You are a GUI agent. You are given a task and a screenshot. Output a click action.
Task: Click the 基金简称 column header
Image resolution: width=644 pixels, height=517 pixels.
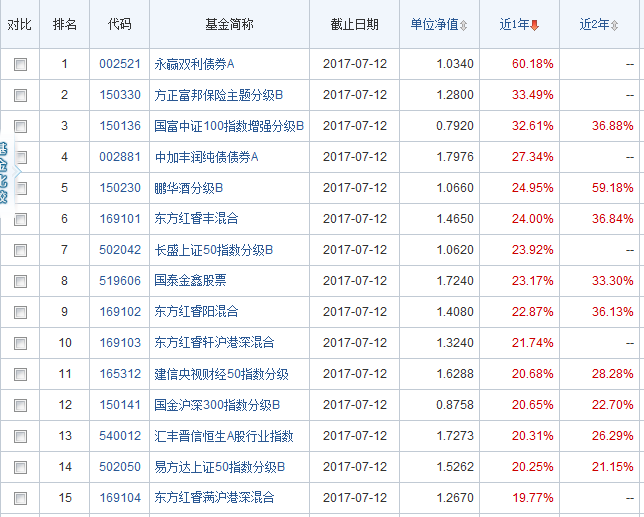227,24
